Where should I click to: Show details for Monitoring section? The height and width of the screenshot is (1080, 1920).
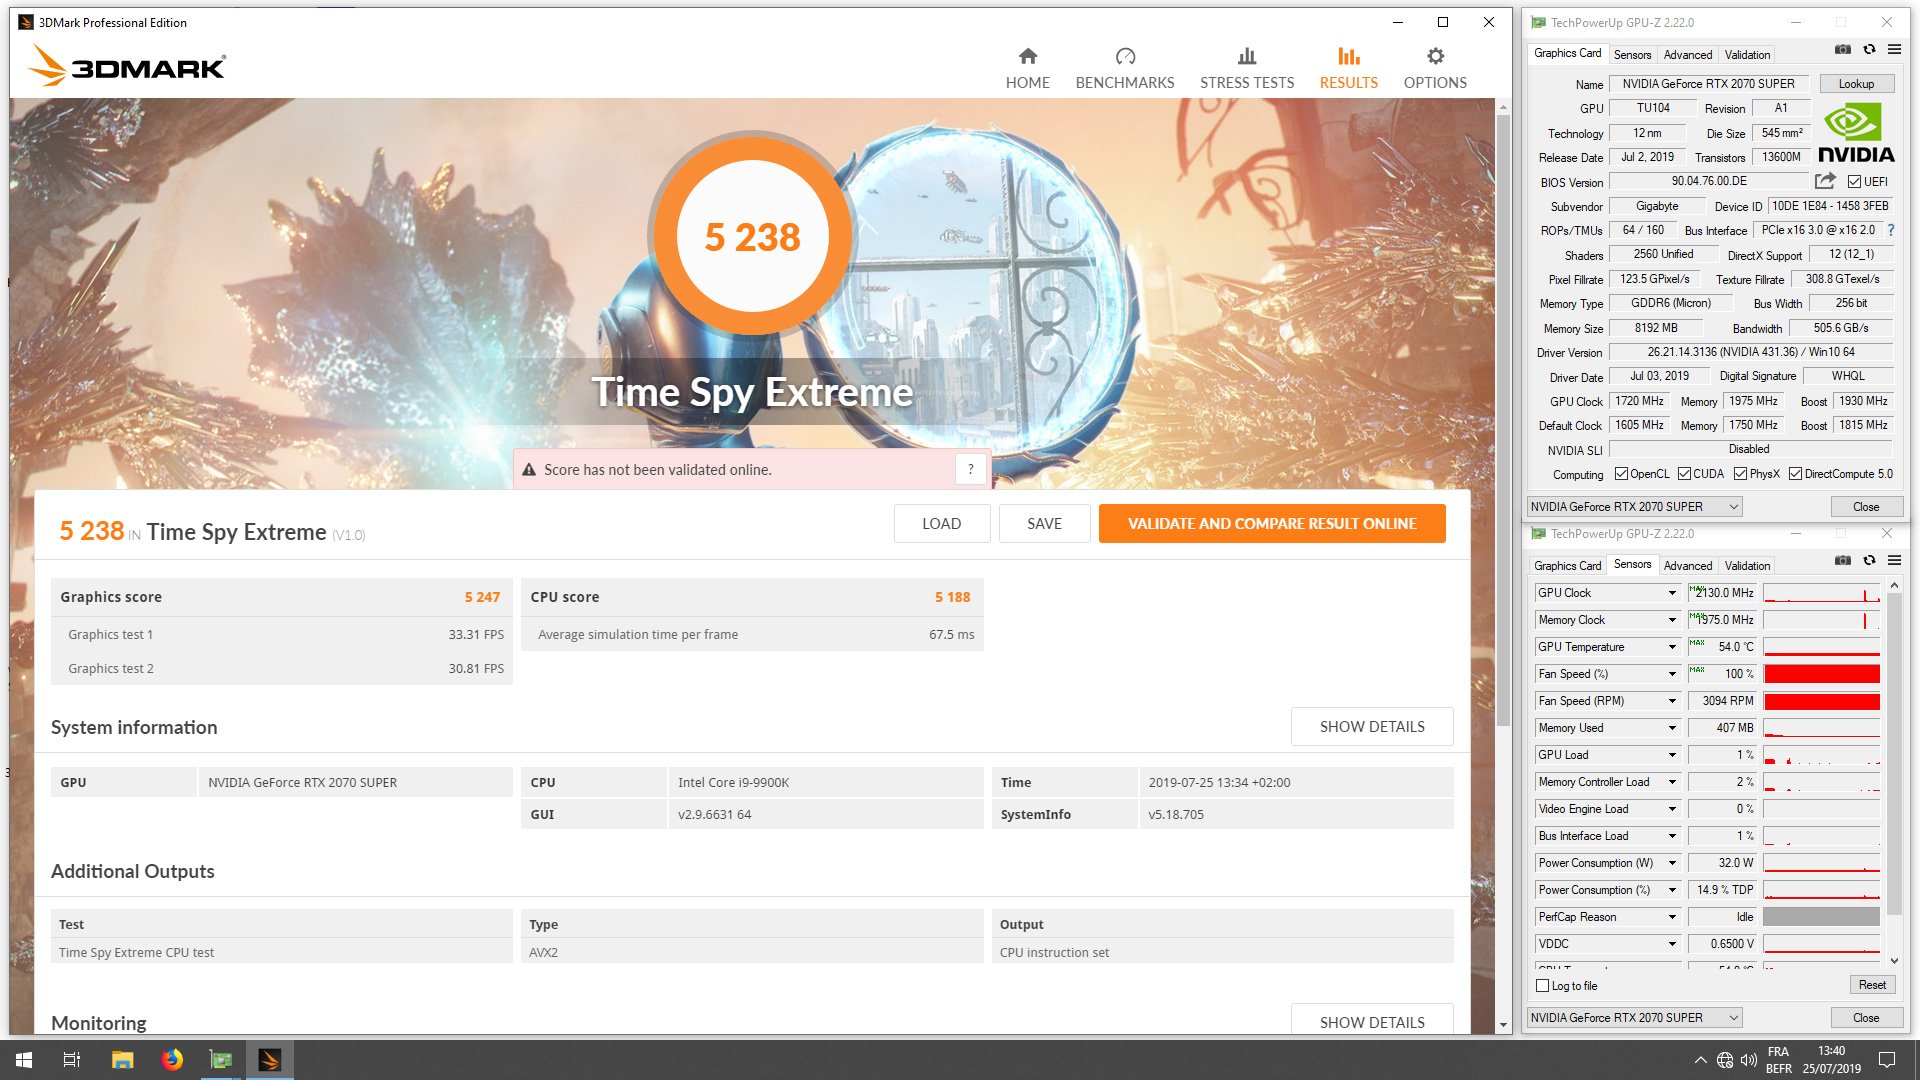(1372, 1020)
